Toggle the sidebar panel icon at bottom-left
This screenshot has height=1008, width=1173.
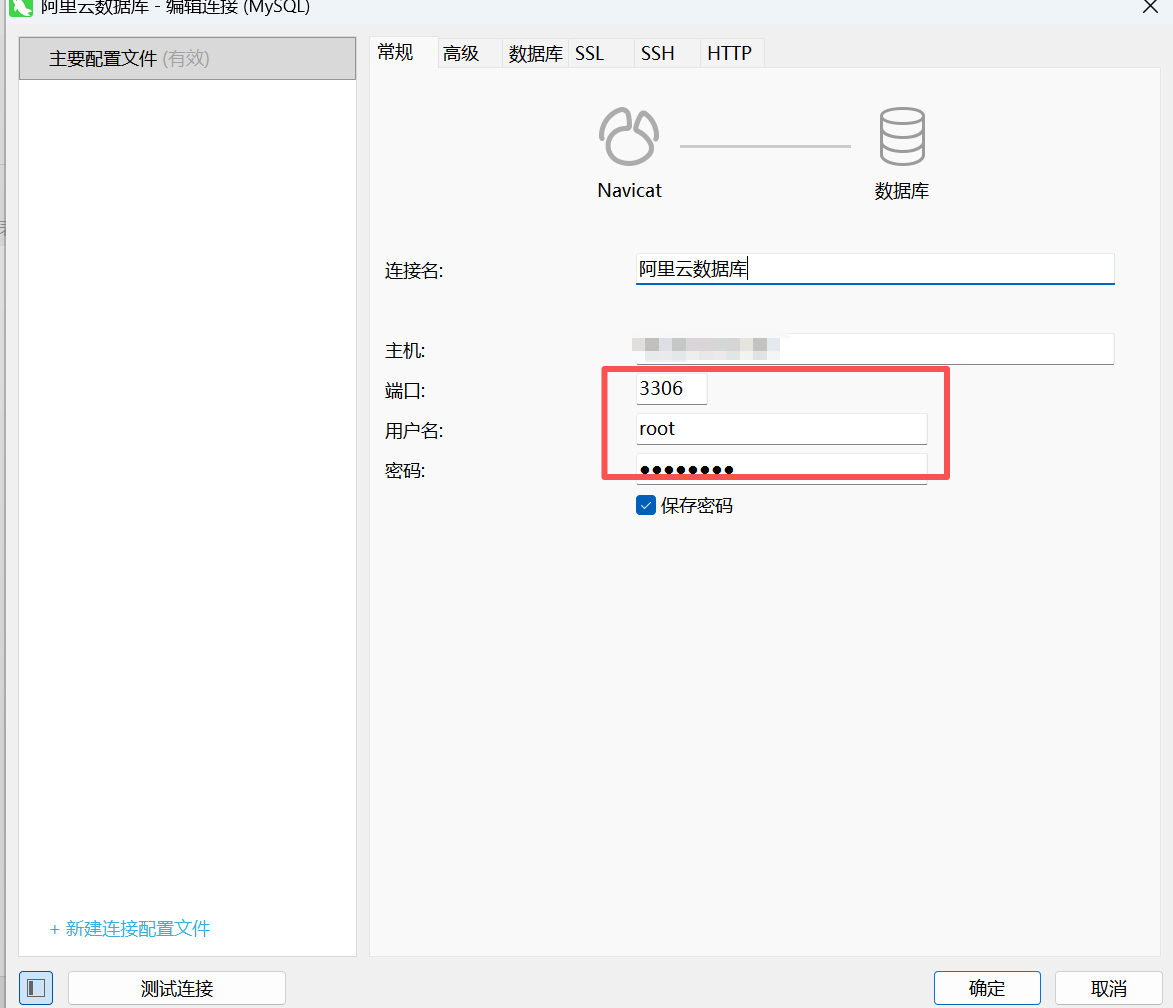coord(36,988)
